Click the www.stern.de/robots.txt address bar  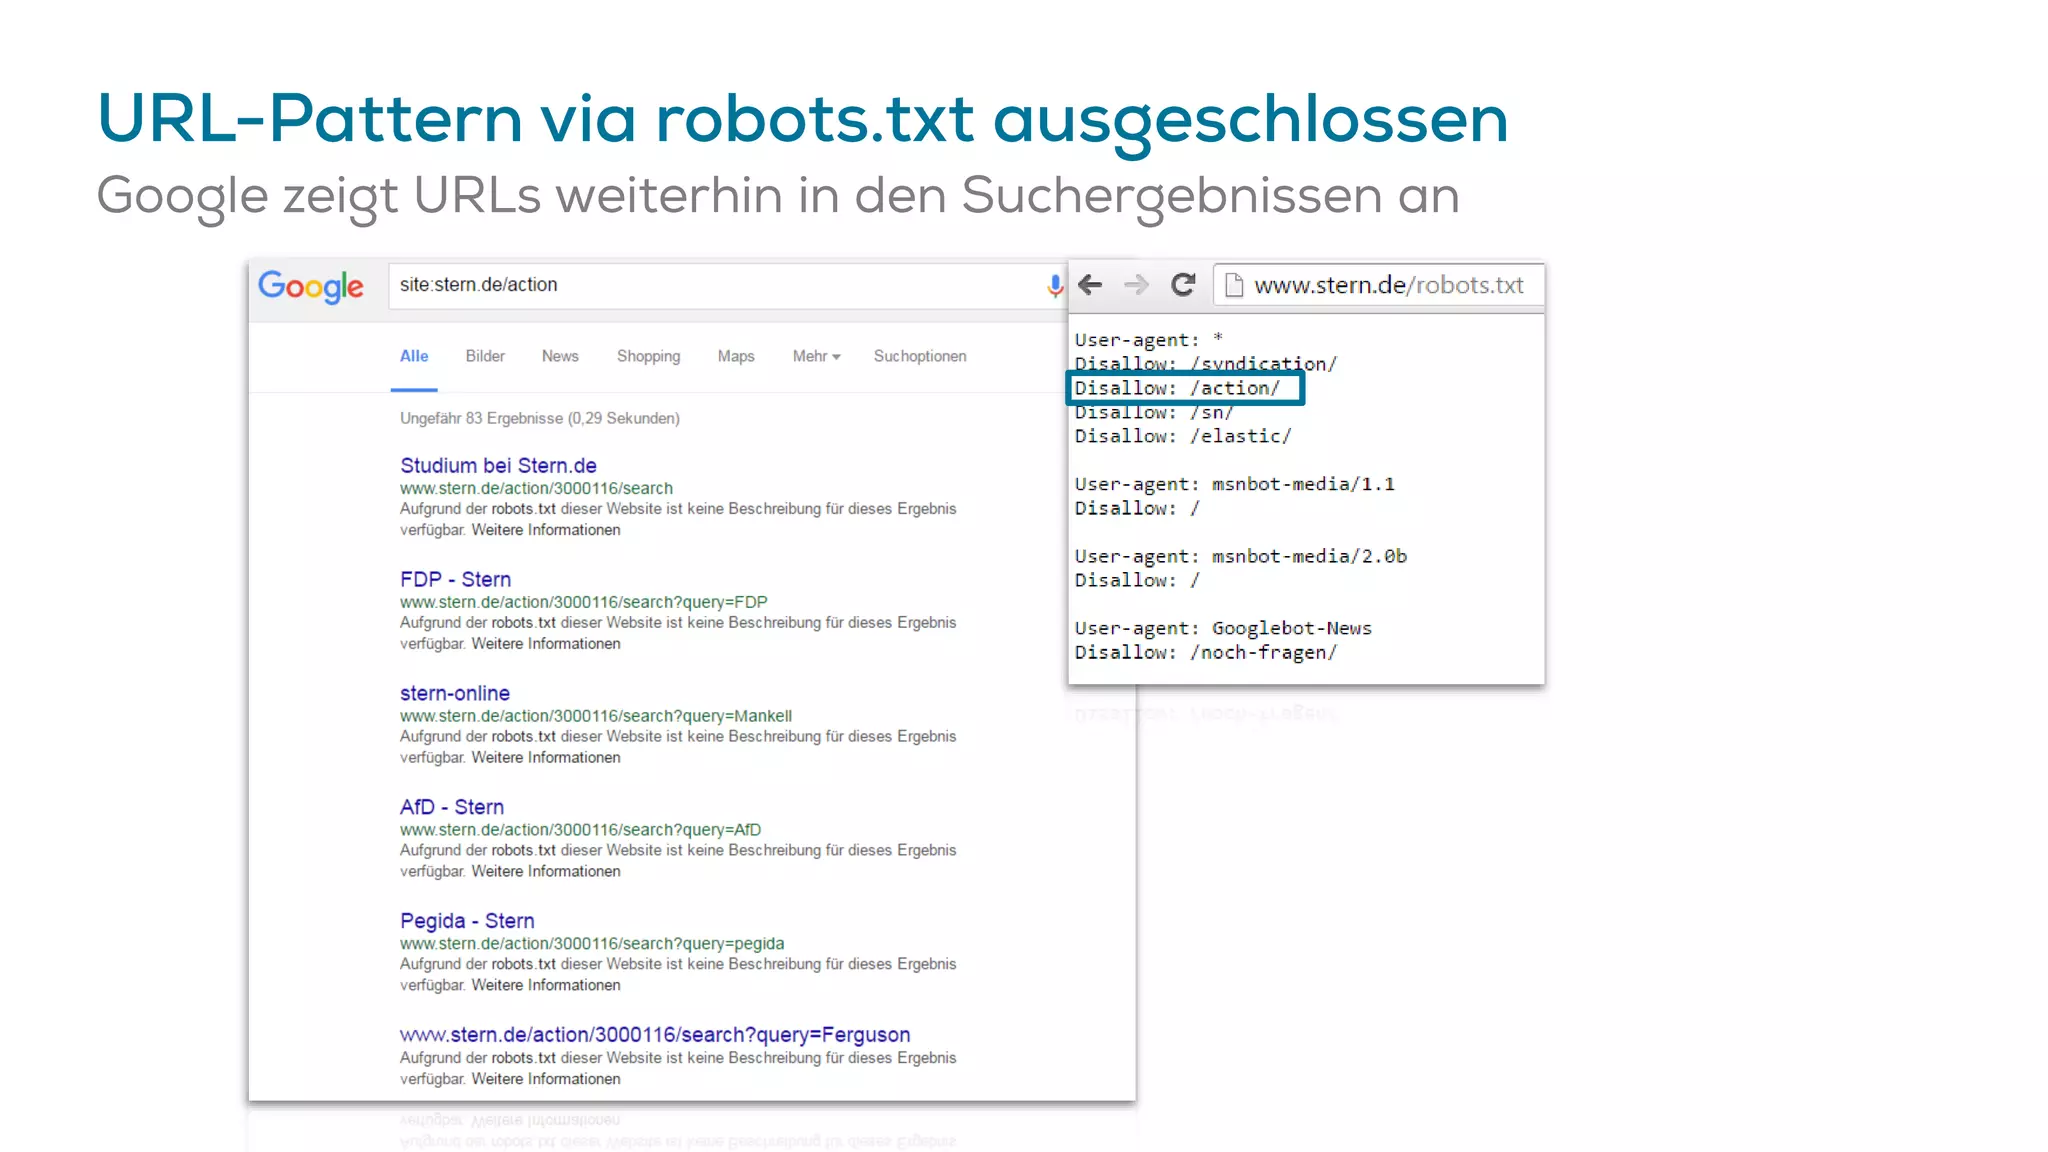click(1388, 285)
